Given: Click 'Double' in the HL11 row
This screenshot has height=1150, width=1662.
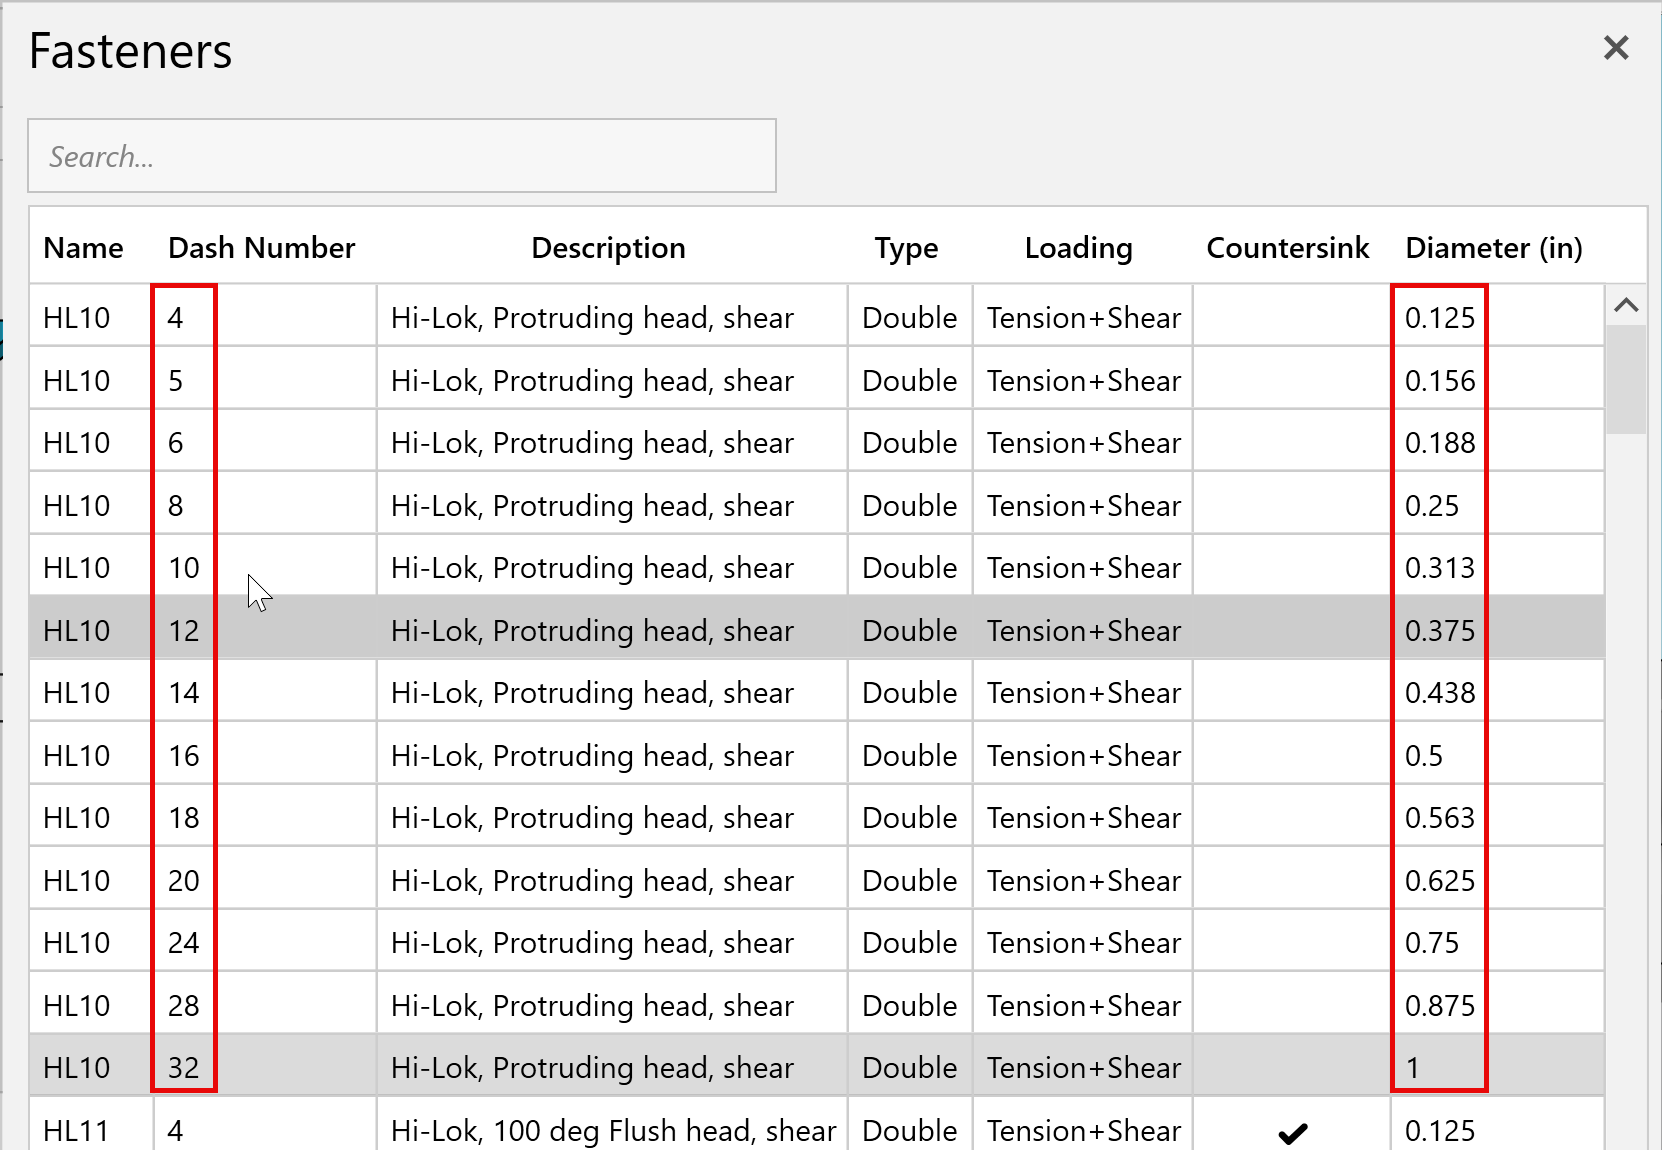Looking at the screenshot, I should click(910, 1131).
